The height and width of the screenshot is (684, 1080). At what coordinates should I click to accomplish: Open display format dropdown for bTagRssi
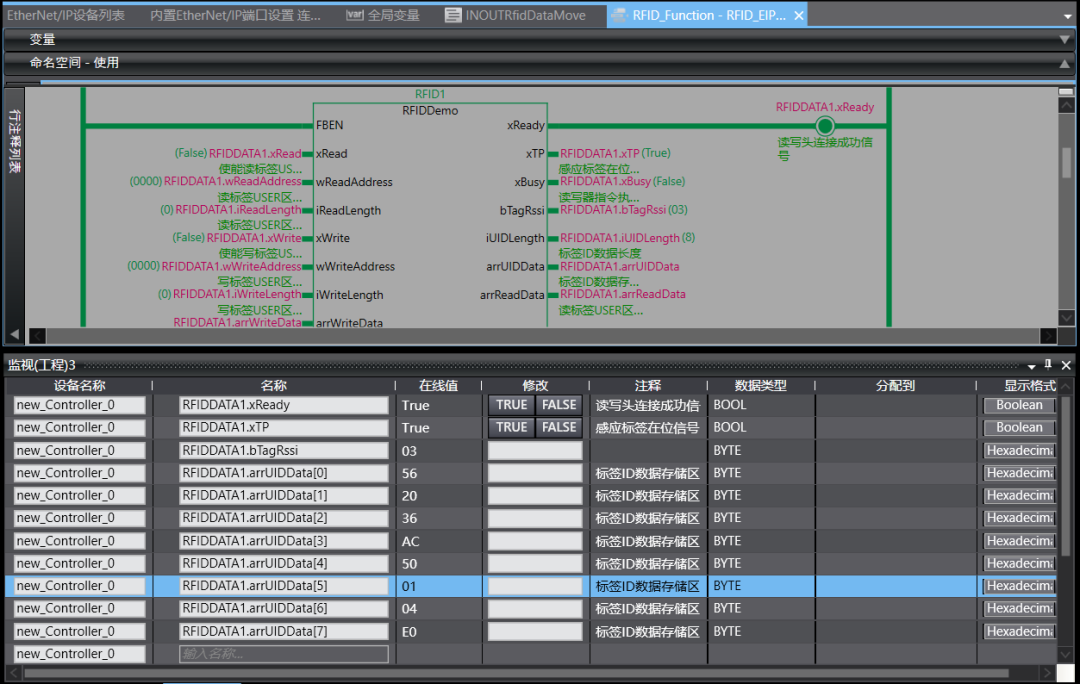coord(1019,450)
